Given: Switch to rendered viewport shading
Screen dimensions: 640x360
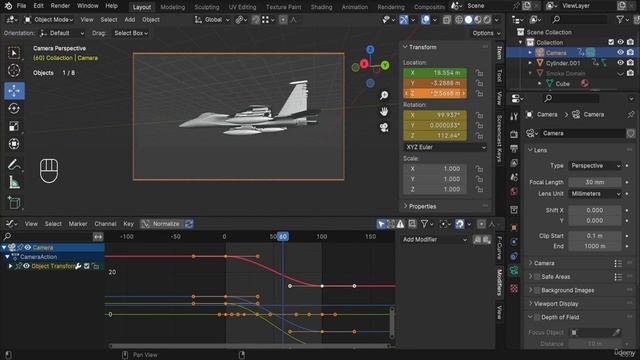Looking at the screenshot, I should click(487, 20).
